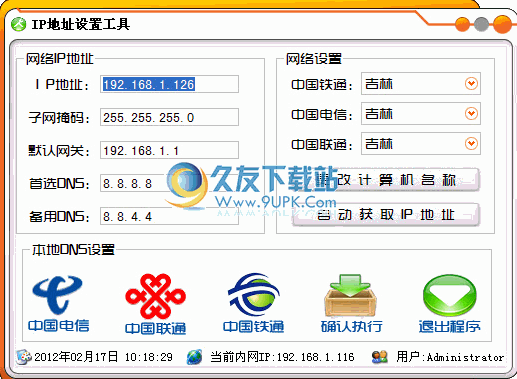Select 吉林 in the 中国联通 combo box
Screen dimensions: 517x379
coord(379,144)
